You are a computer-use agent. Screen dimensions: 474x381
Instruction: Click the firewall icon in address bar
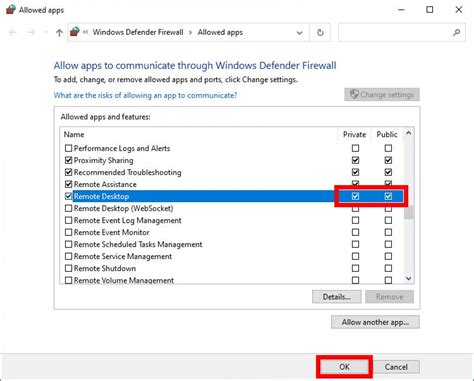tap(75, 32)
